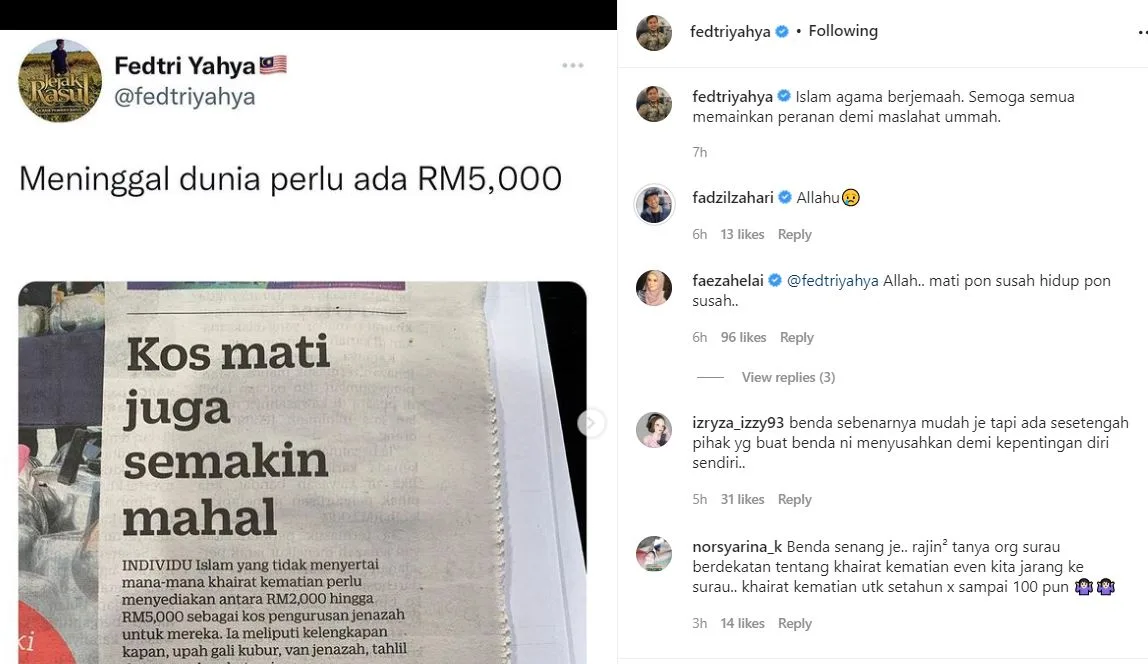
Task: Advance to next image with carousel arrow
Action: tap(591, 423)
